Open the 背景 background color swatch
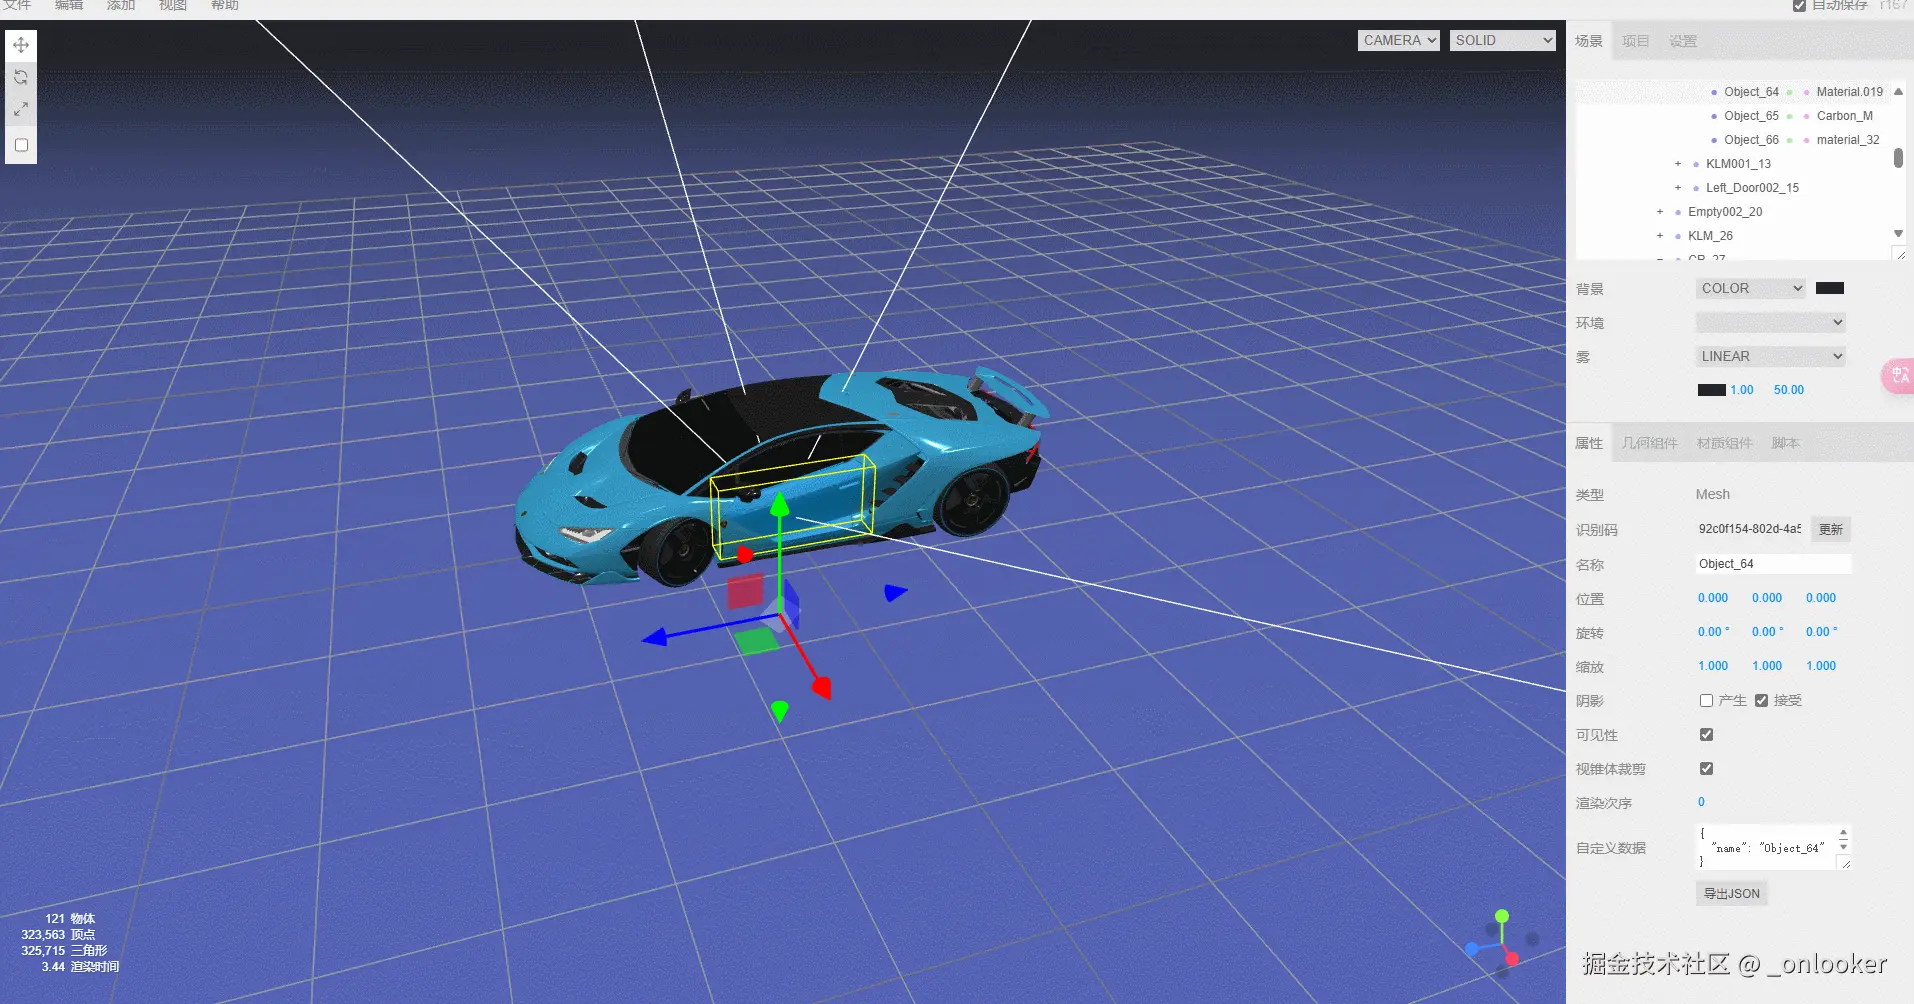Viewport: 1914px width, 1004px height. (x=1830, y=288)
